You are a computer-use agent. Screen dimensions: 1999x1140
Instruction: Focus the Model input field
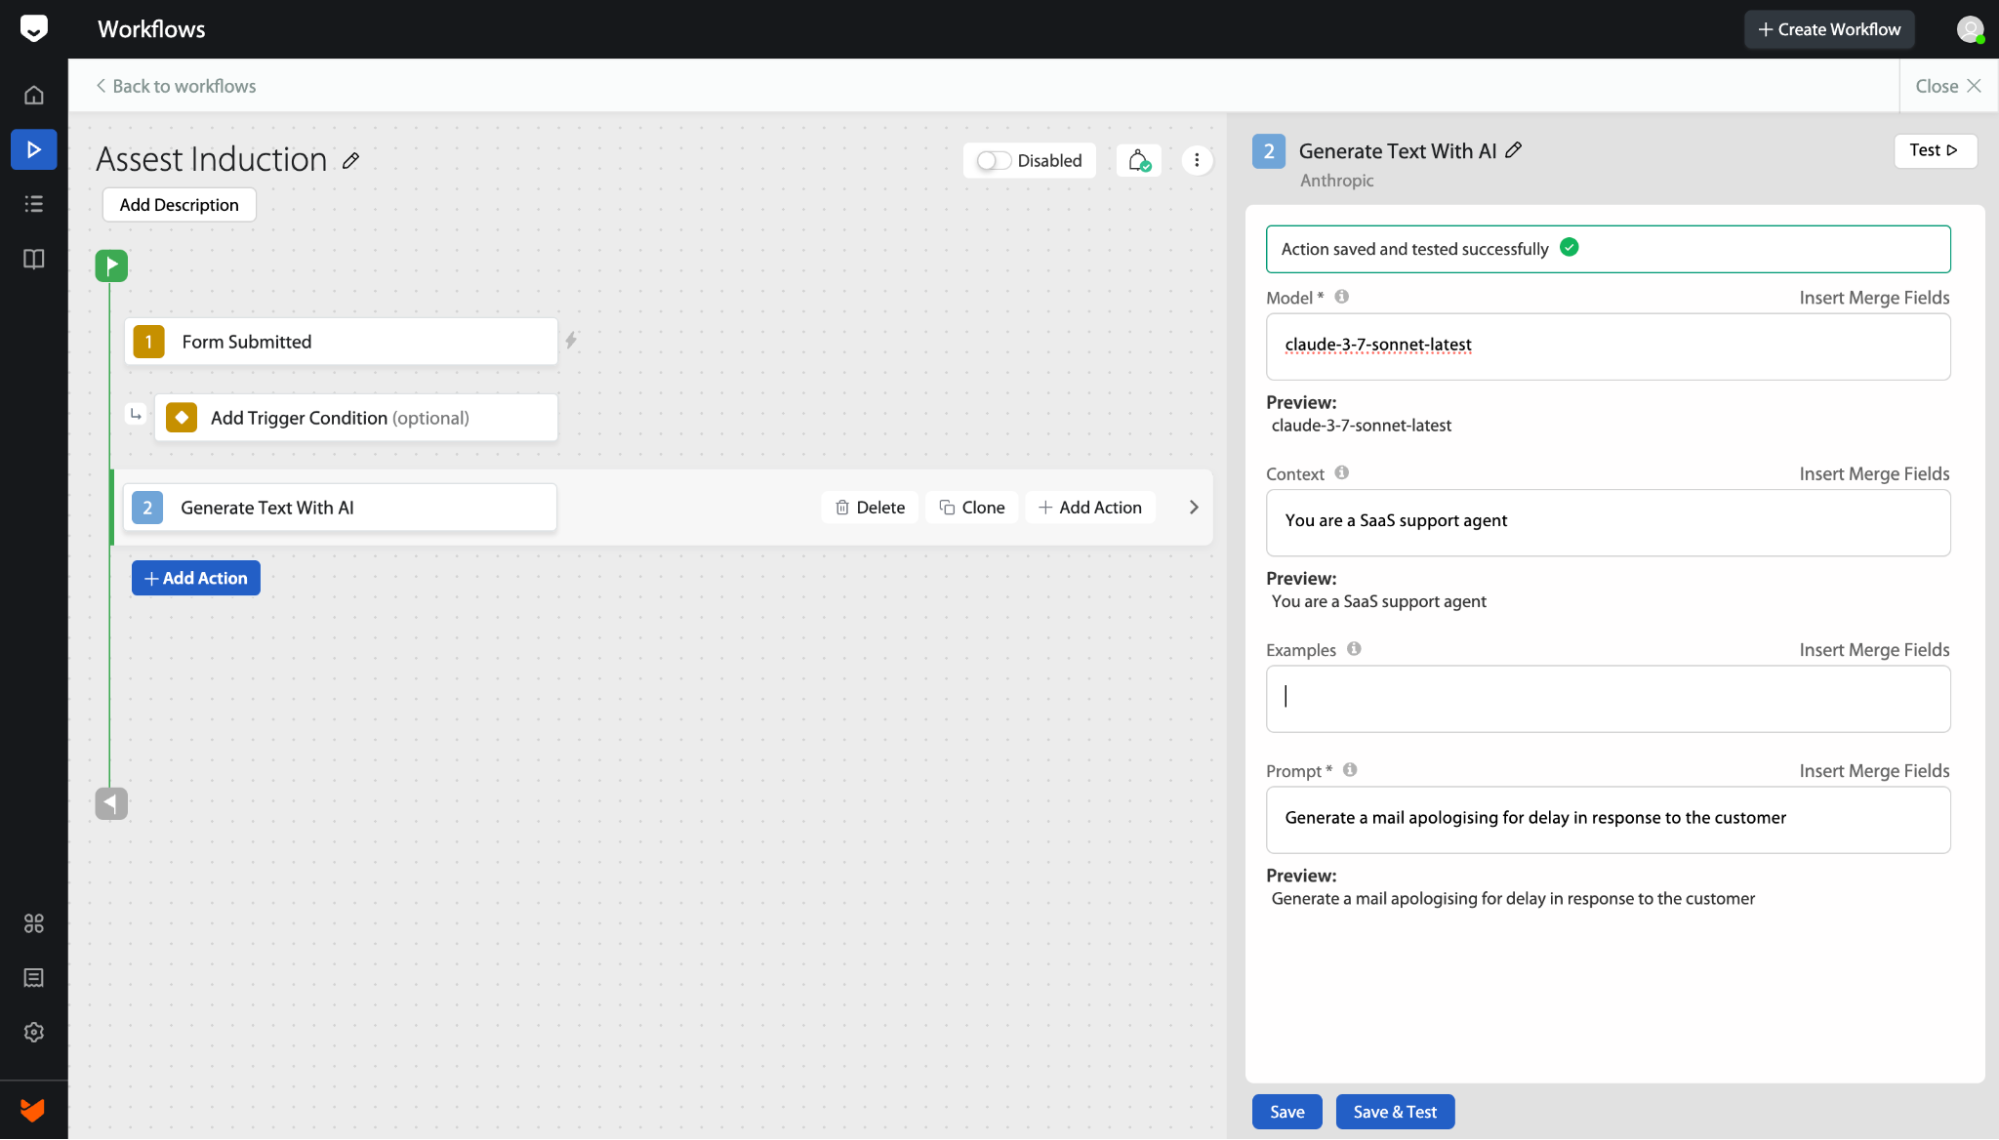(x=1608, y=346)
